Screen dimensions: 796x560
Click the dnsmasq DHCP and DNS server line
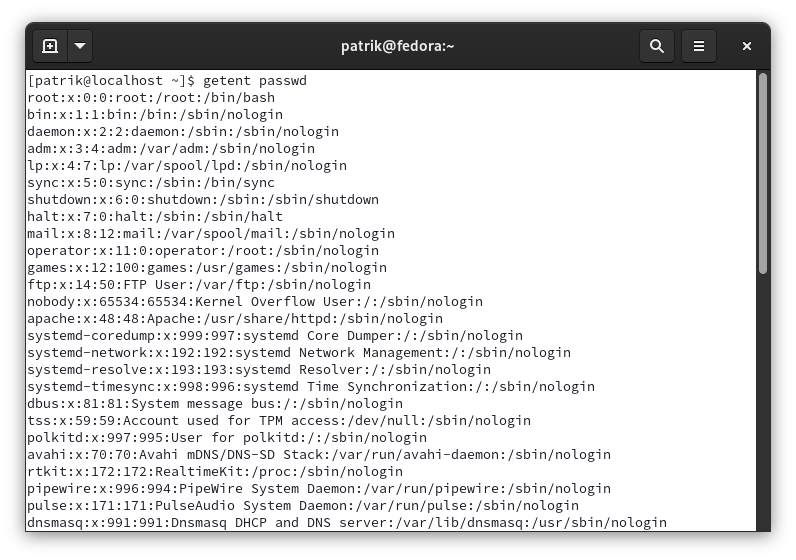tap(347, 522)
